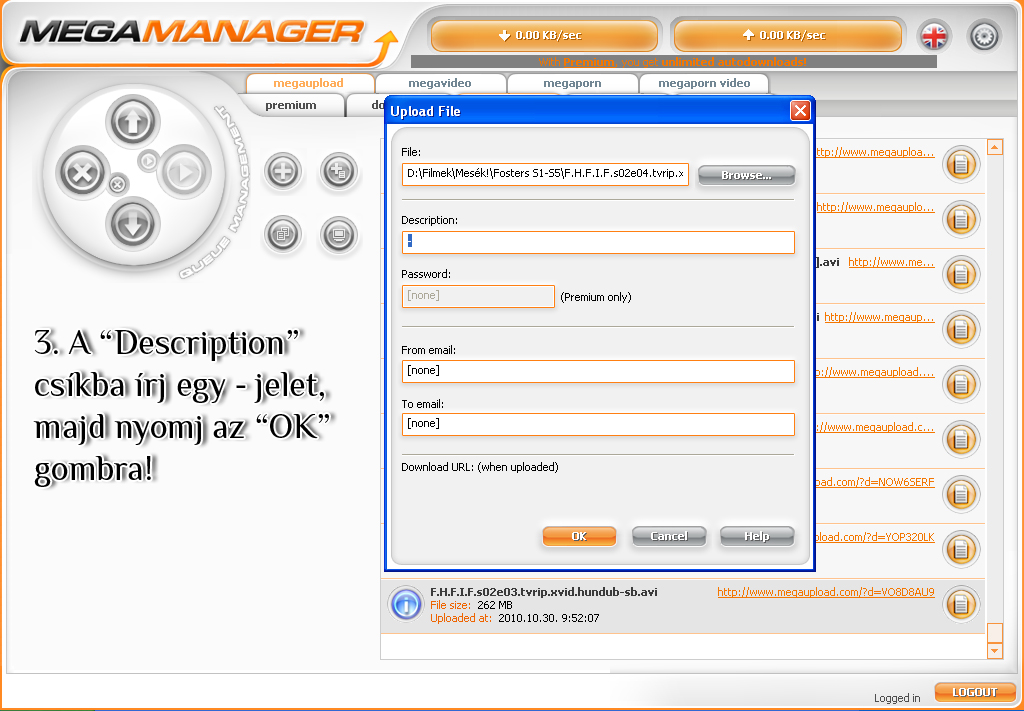Click the small play-all queue button
The image size is (1024, 711).
(149, 160)
